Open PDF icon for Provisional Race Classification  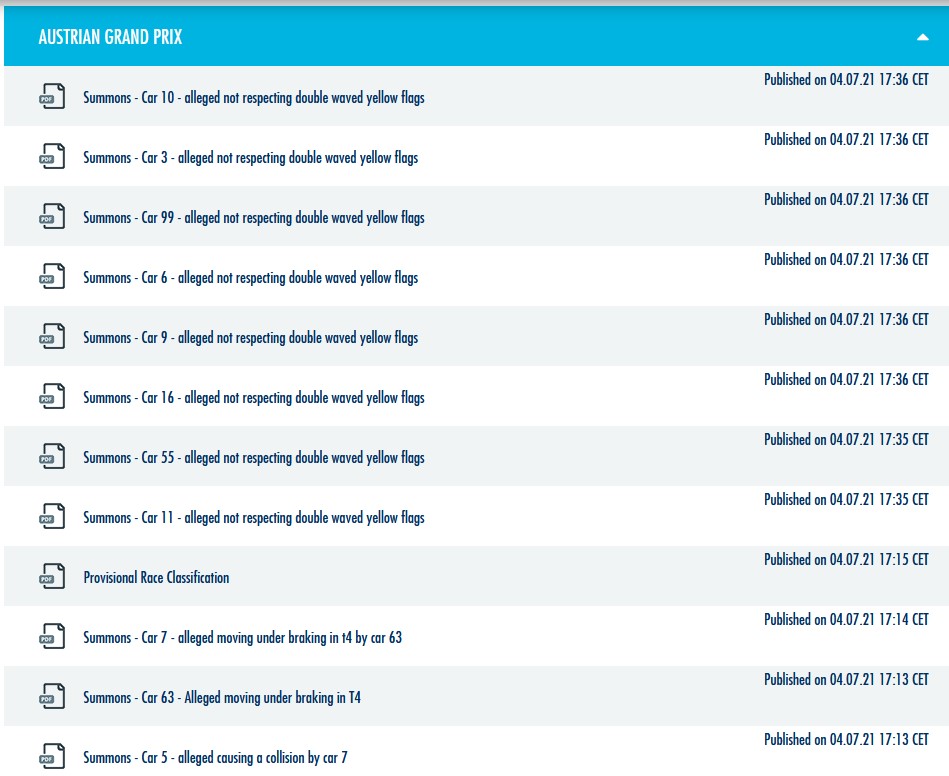tap(52, 576)
